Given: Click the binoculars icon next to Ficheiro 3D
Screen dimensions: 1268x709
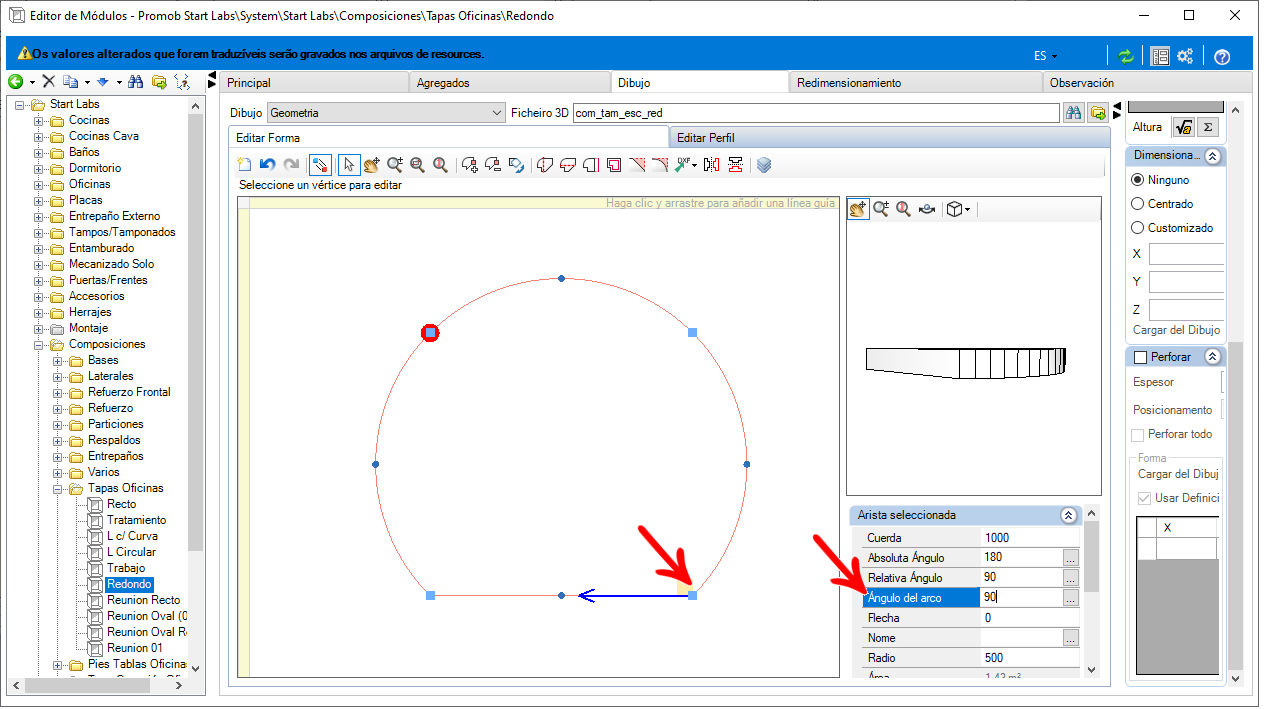Looking at the screenshot, I should pyautogui.click(x=1074, y=113).
